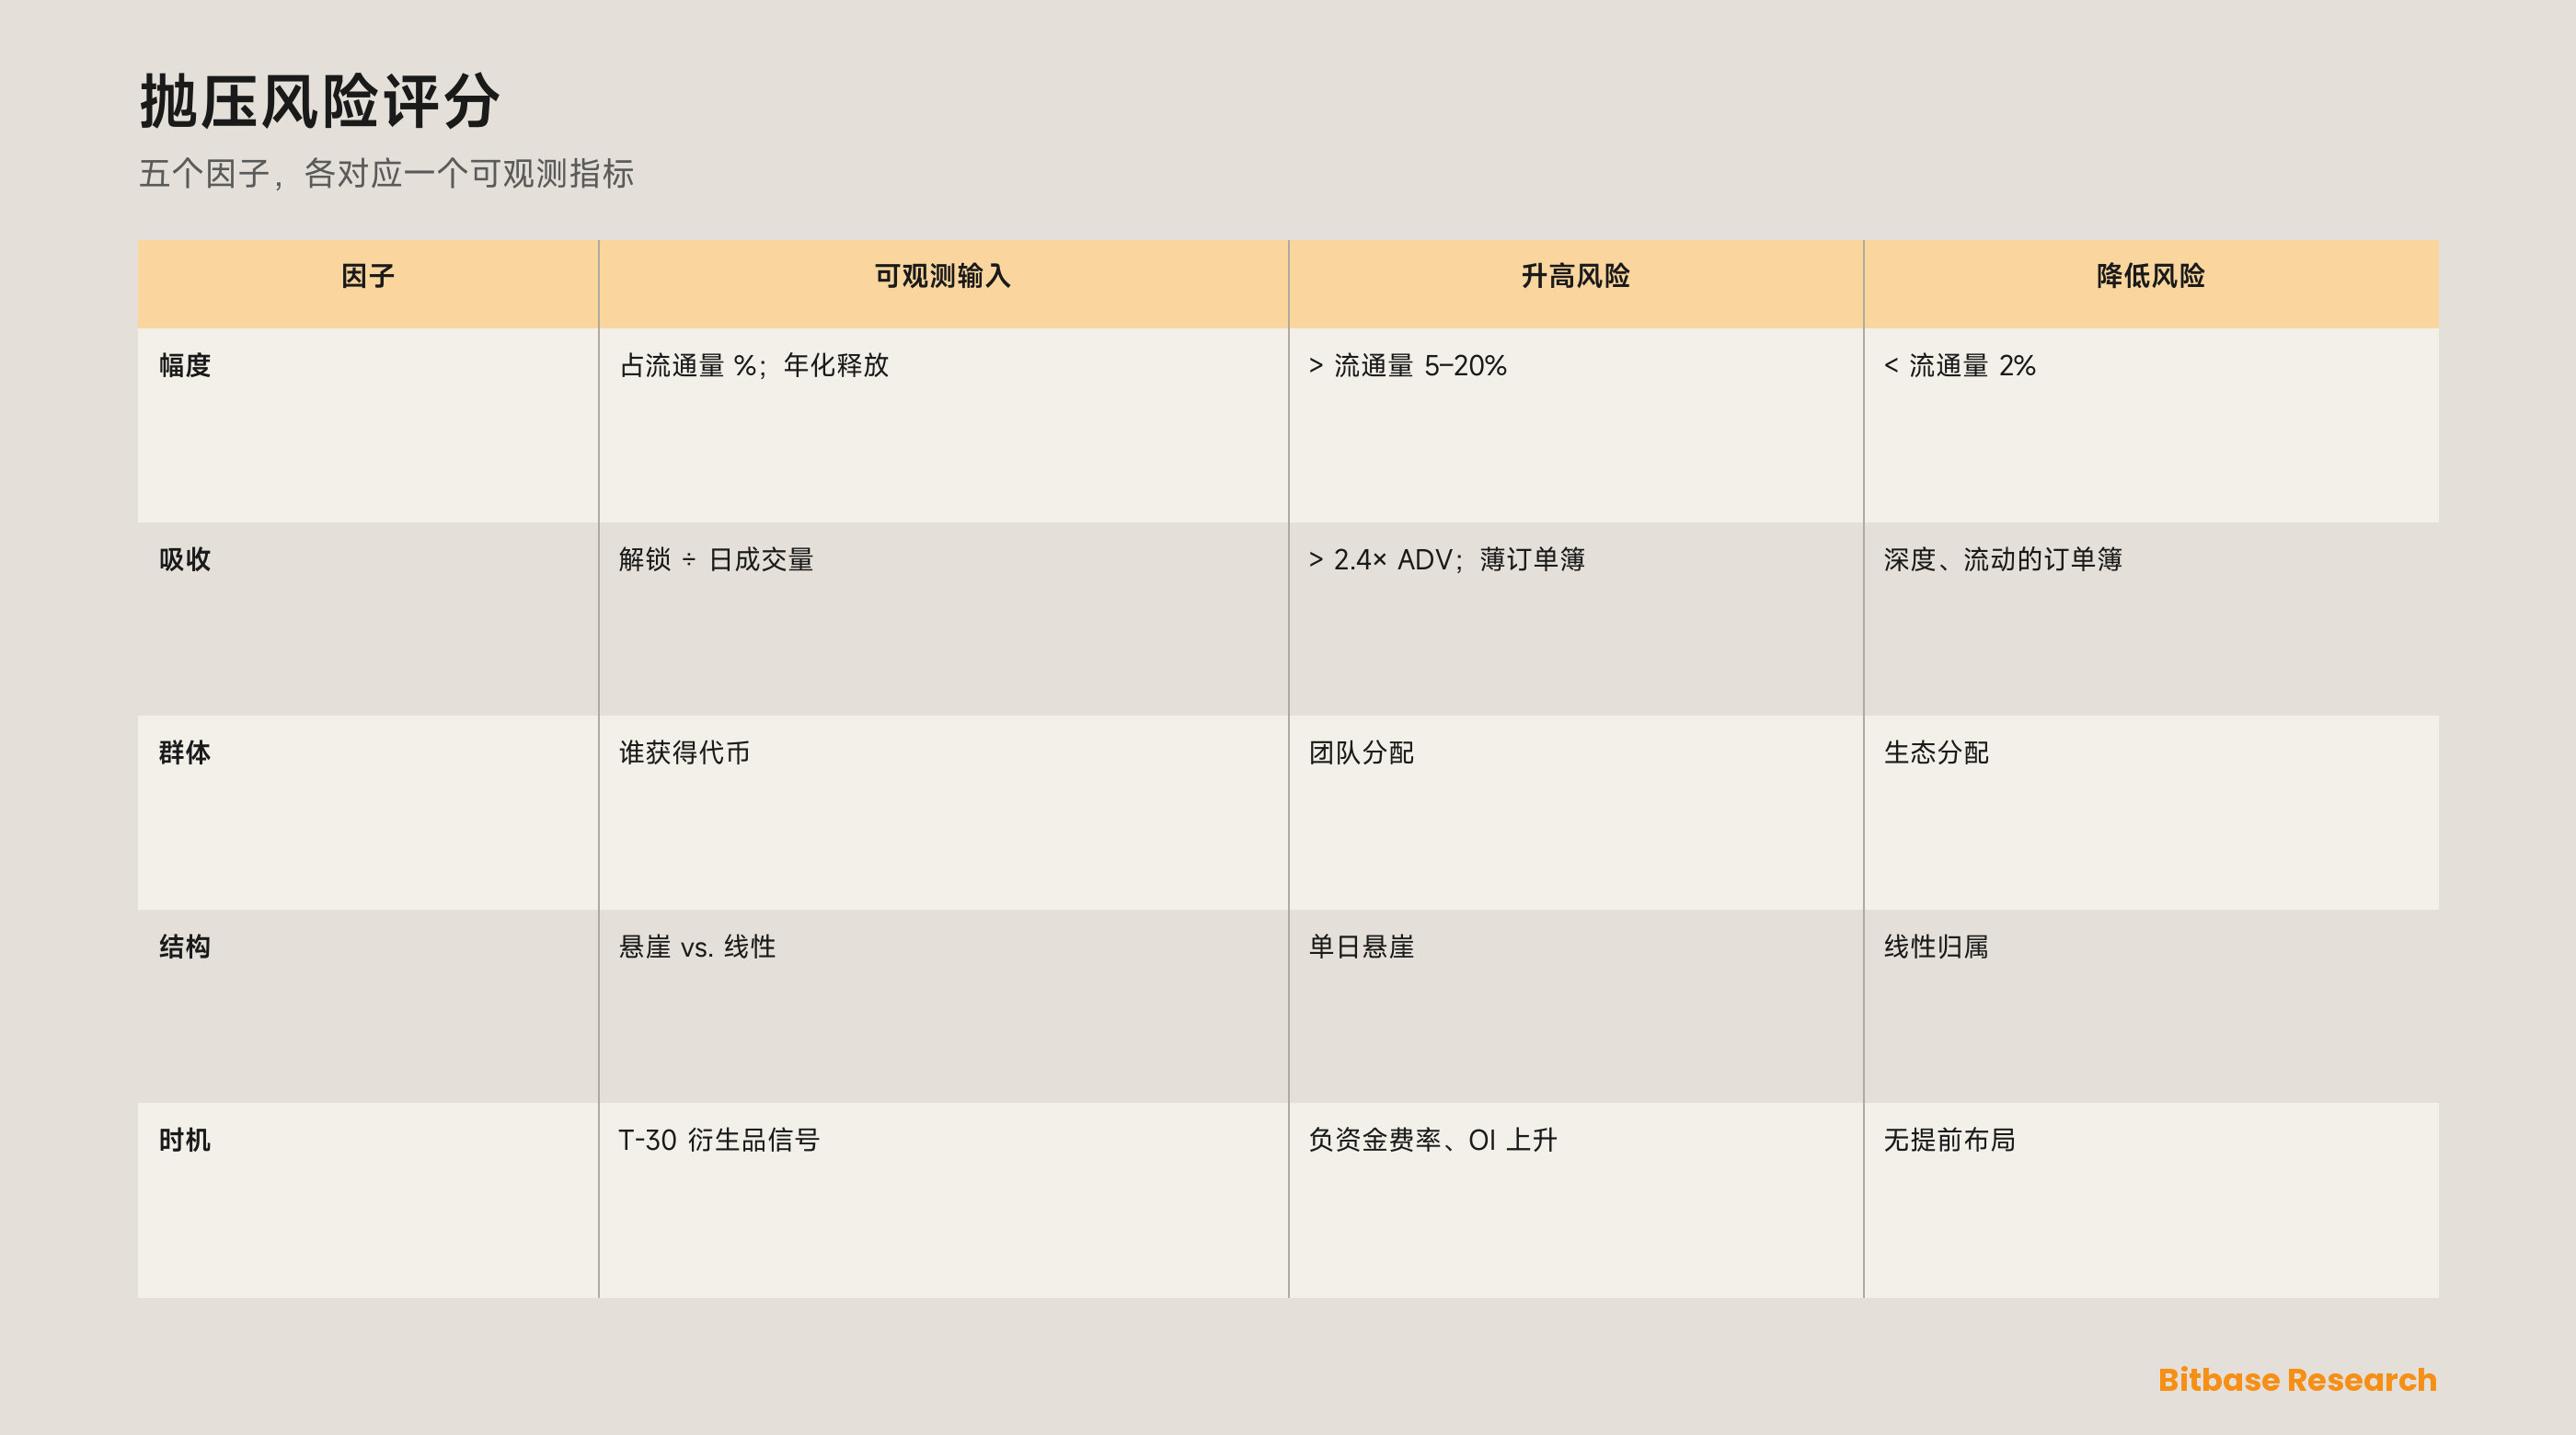Select the 幅度 row label
This screenshot has width=2576, height=1435.
click(185, 365)
